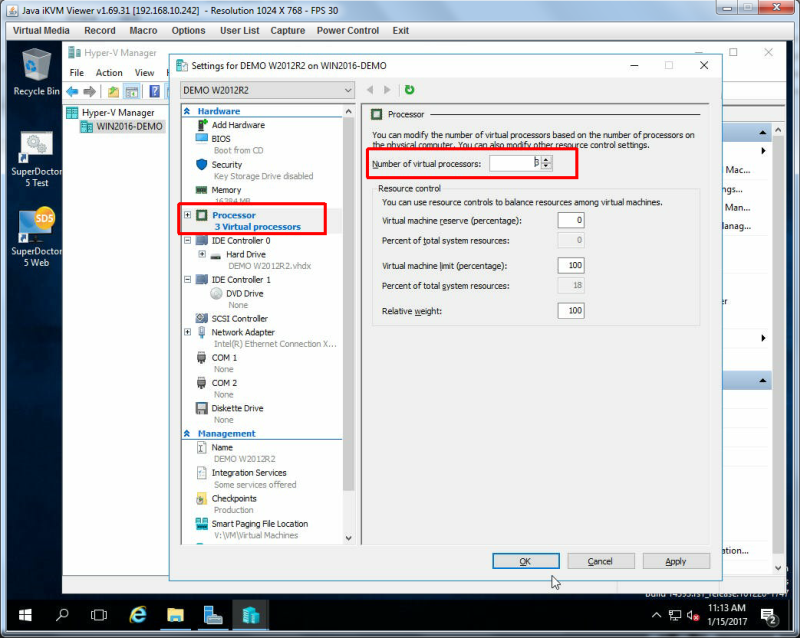The height and width of the screenshot is (638, 800).
Task: Click the Apply button
Action: pos(676,561)
